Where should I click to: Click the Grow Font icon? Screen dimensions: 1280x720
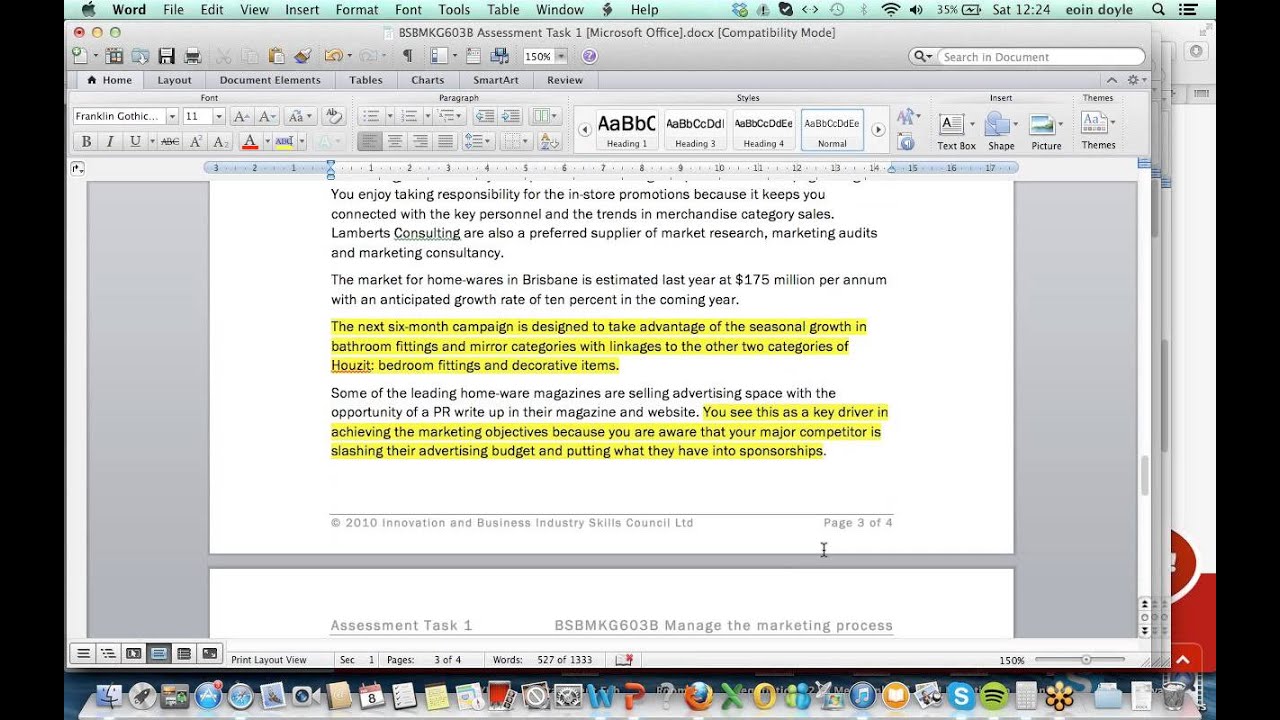pyautogui.click(x=241, y=116)
